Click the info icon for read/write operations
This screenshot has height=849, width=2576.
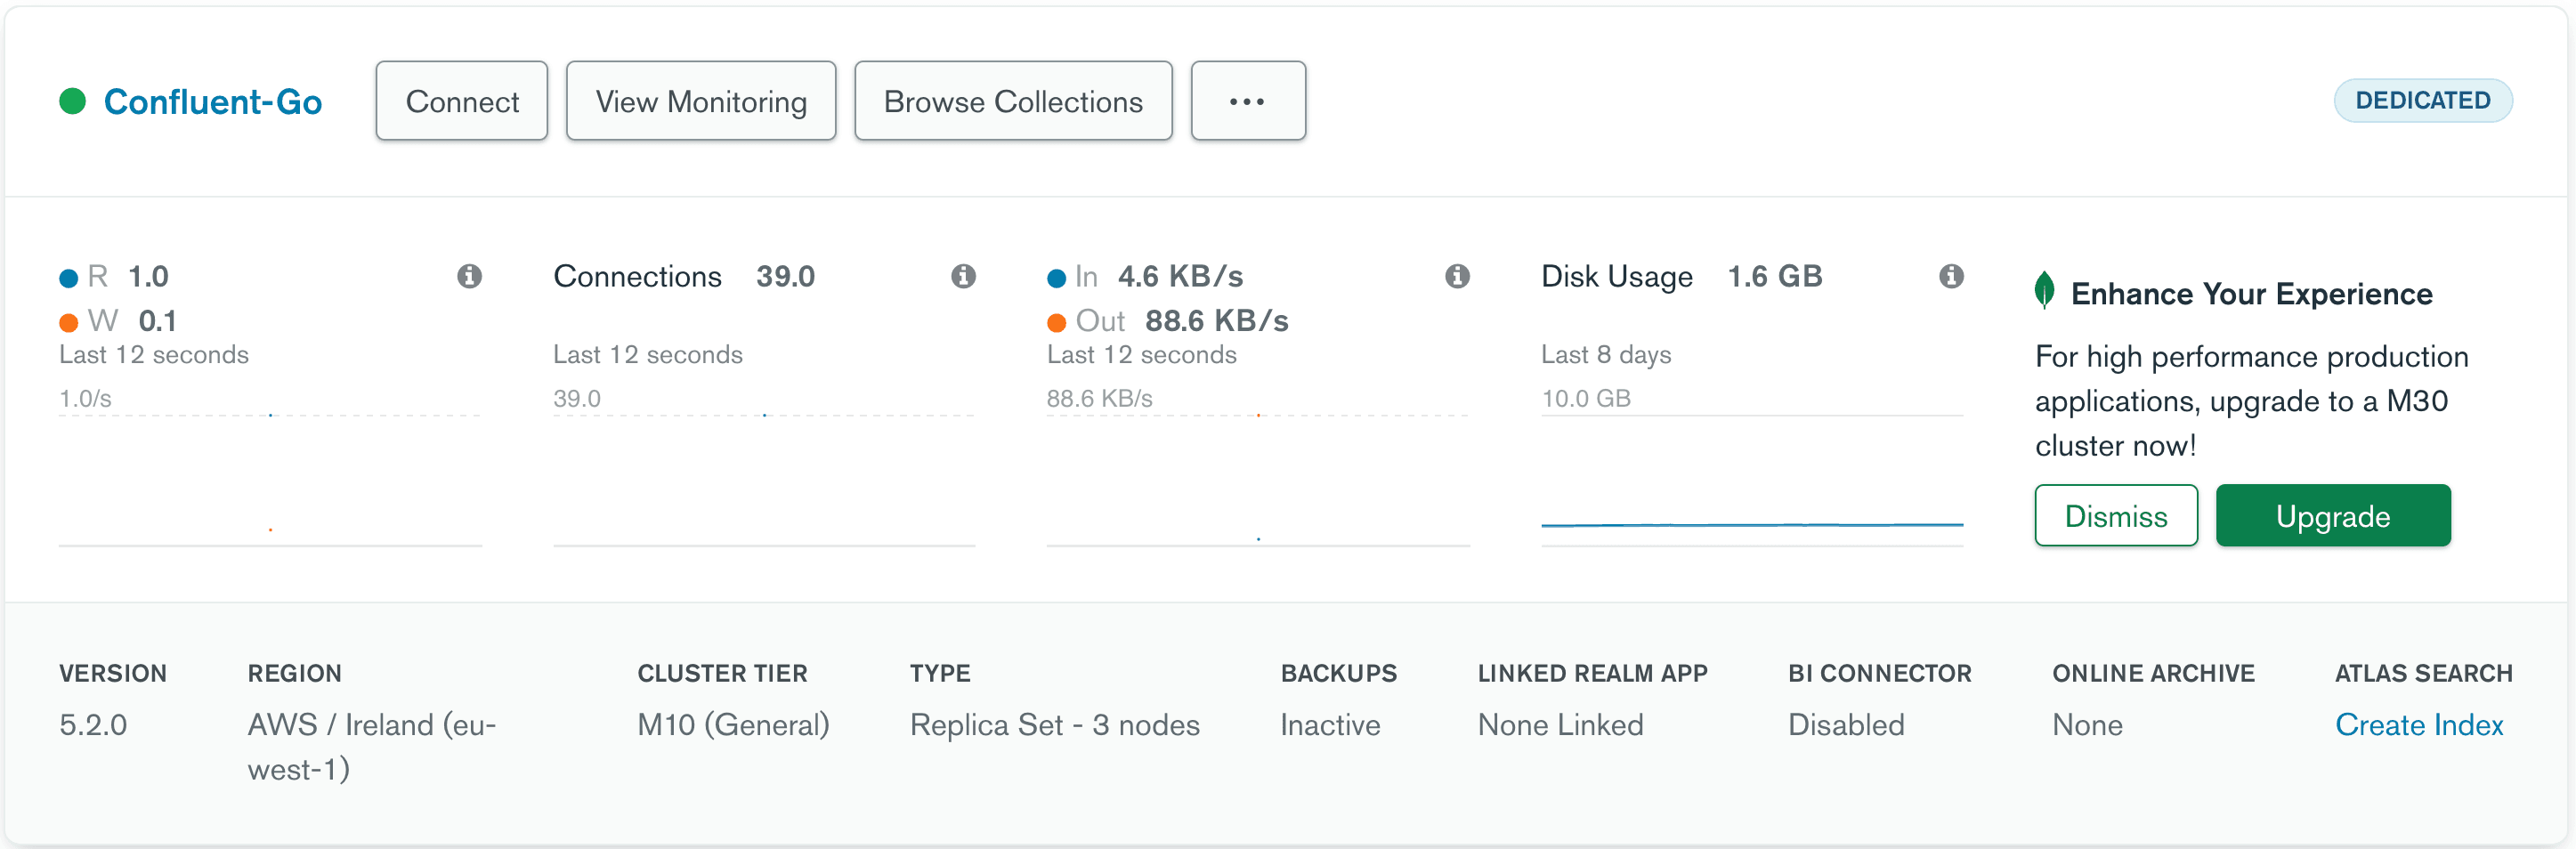click(469, 276)
